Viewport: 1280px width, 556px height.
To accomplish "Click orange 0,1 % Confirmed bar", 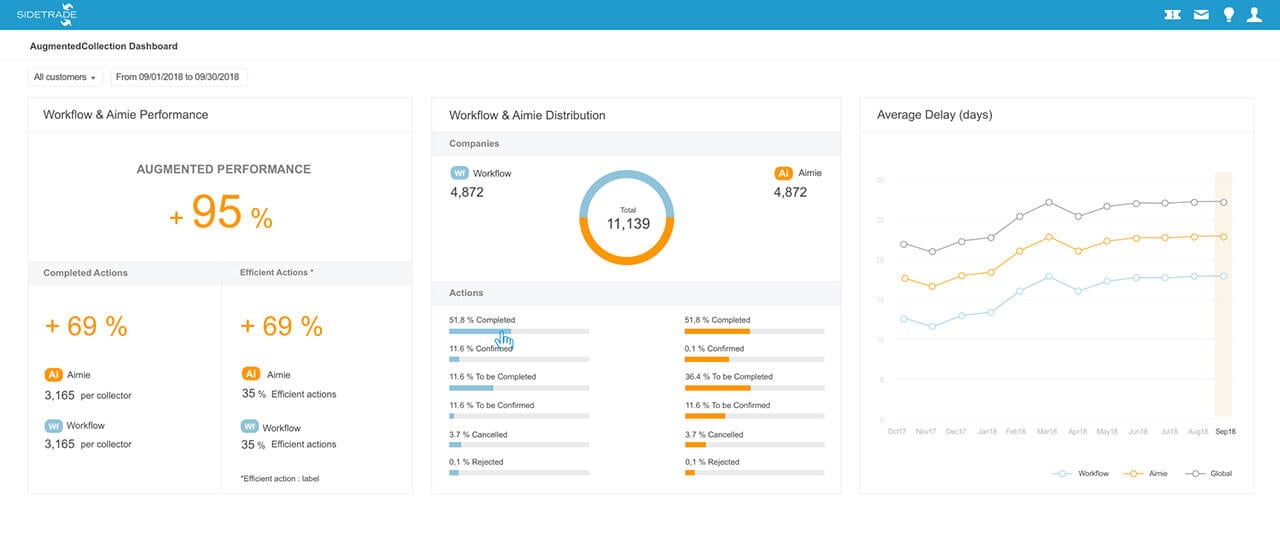I will pyautogui.click(x=755, y=358).
